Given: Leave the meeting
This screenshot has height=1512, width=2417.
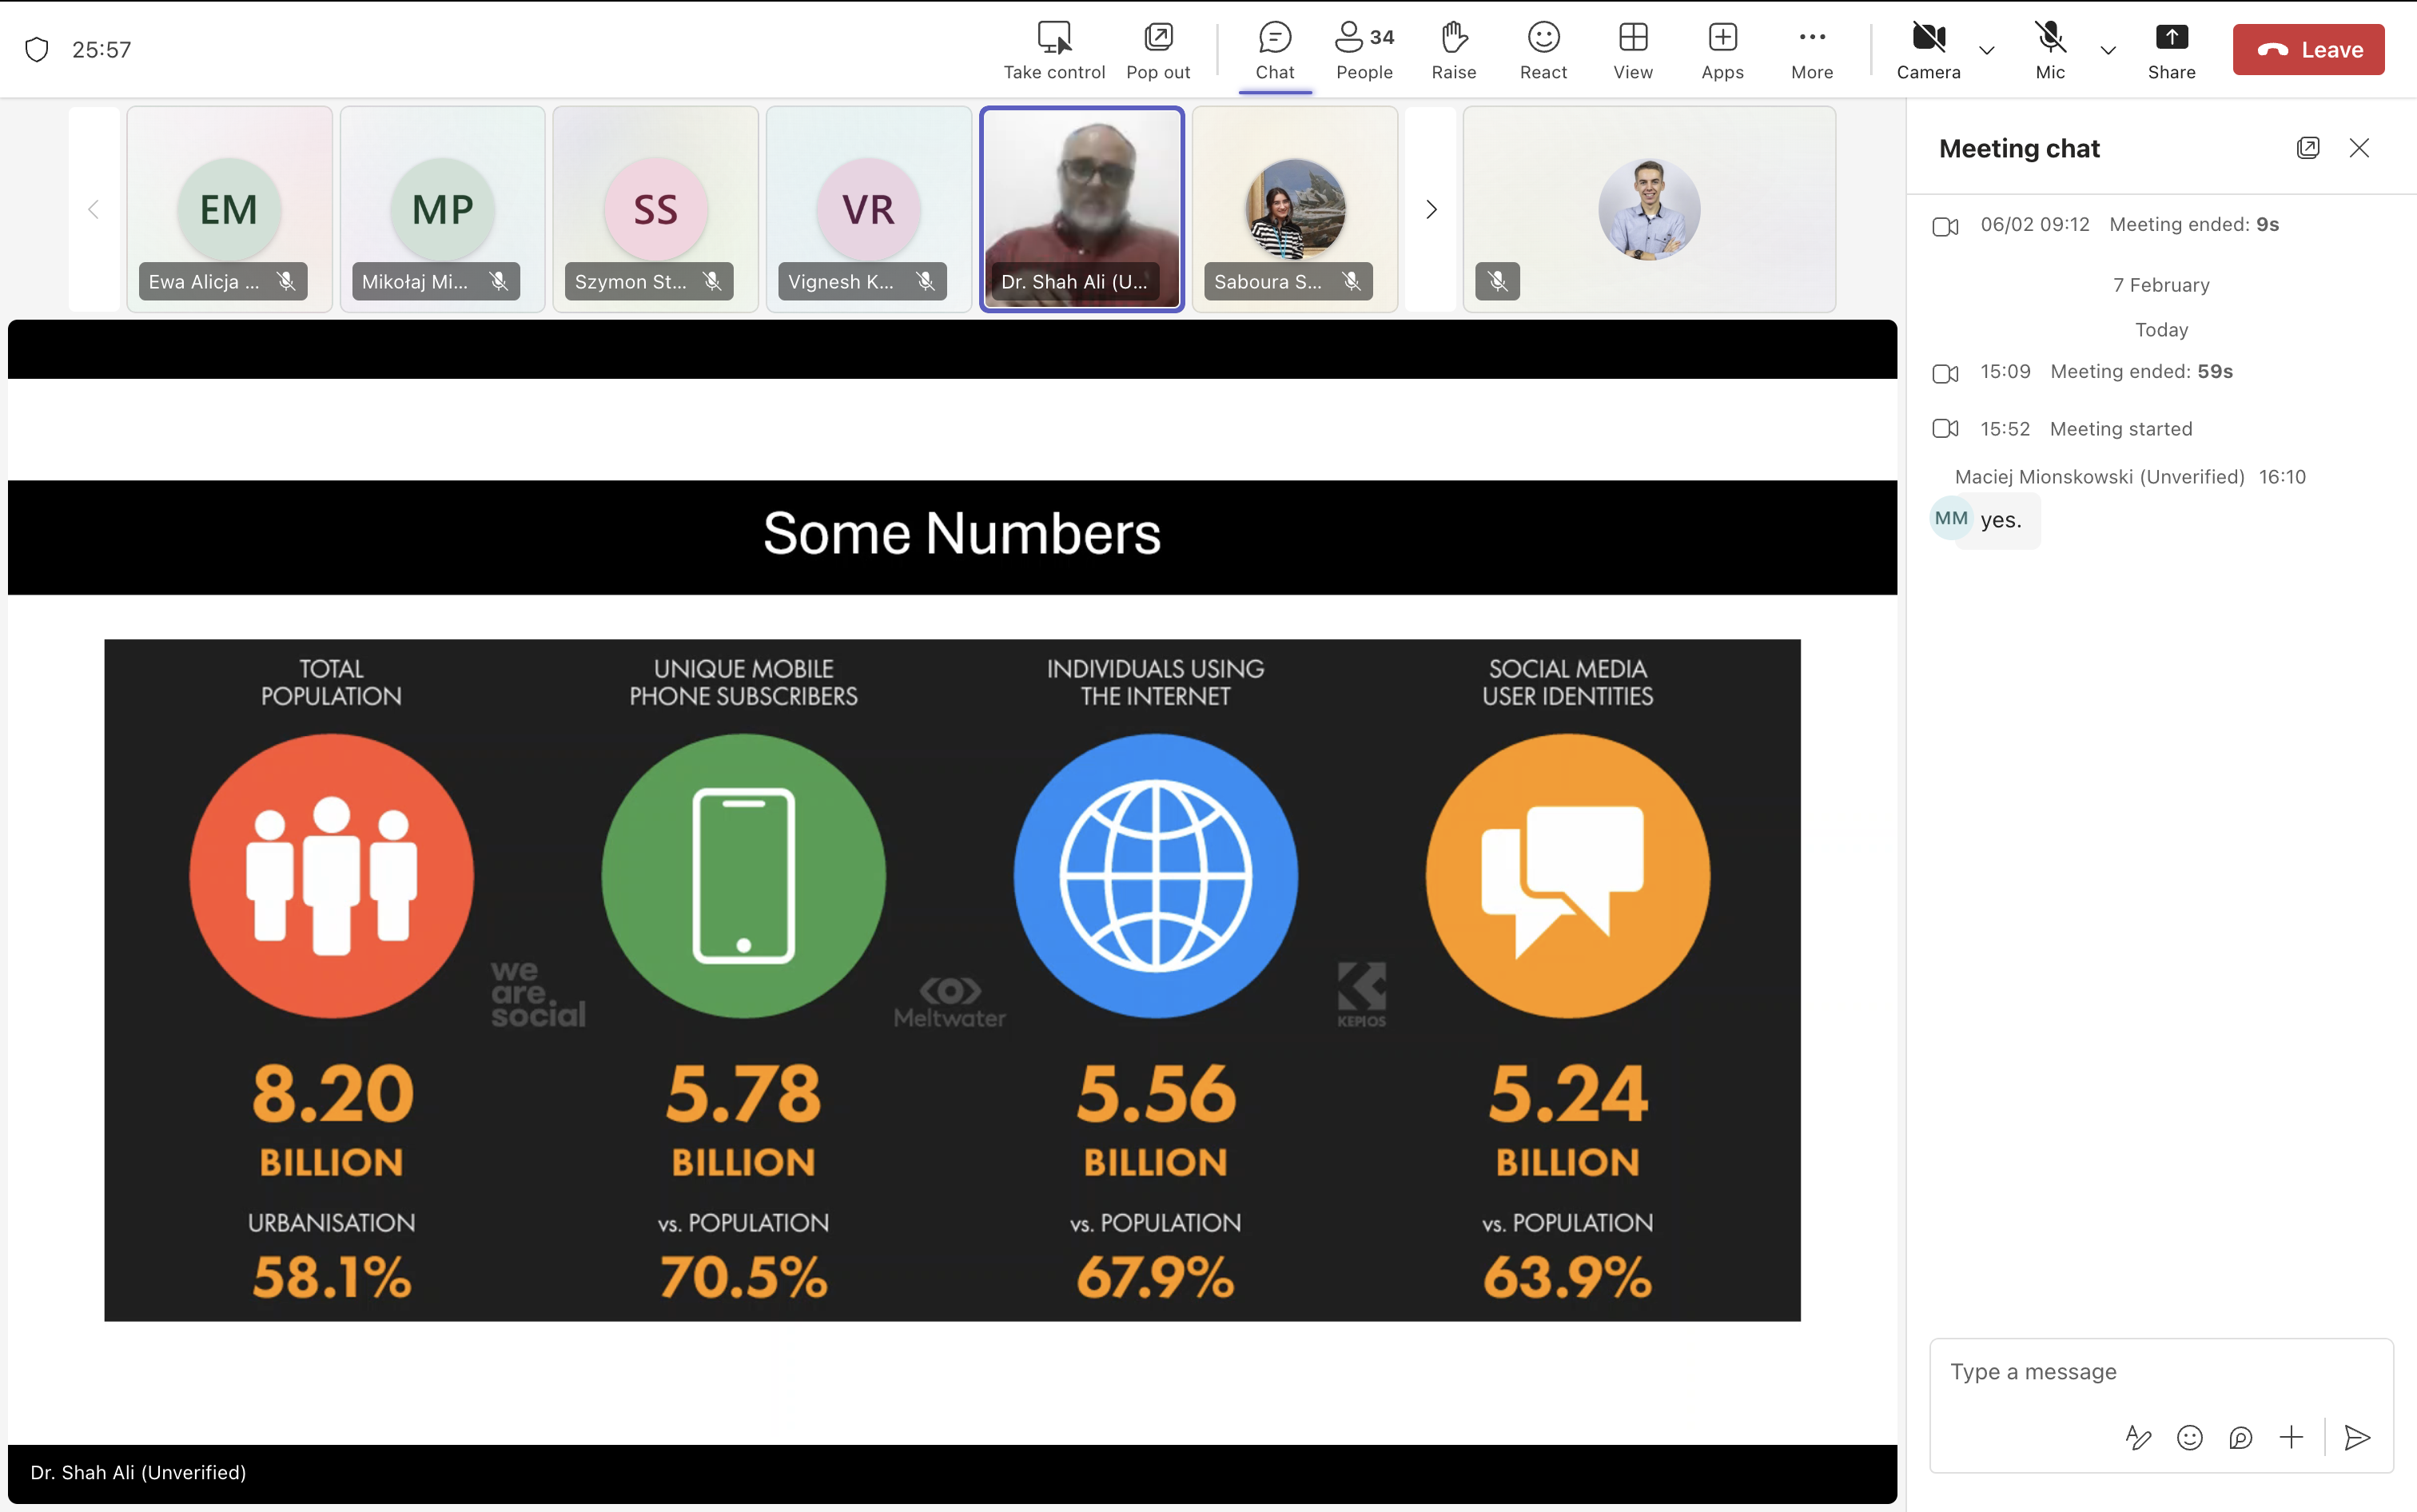Looking at the screenshot, I should coord(2308,50).
